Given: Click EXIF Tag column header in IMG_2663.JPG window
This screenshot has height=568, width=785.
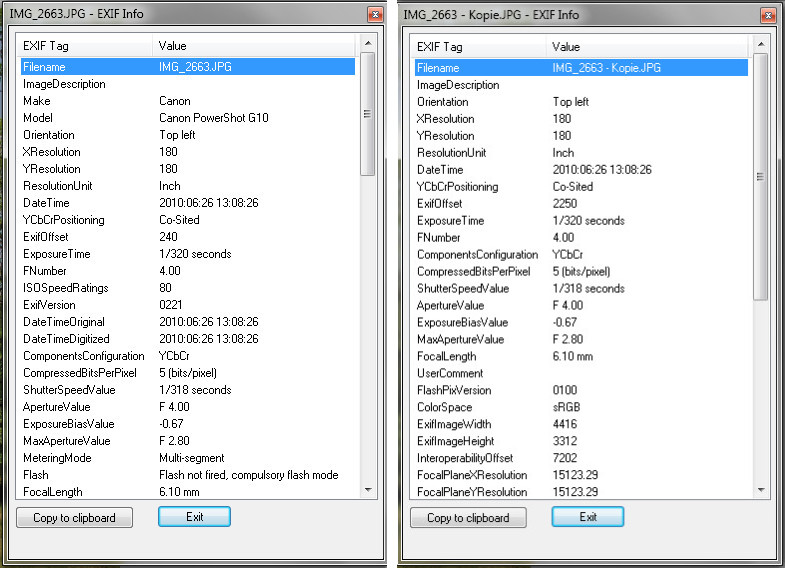Looking at the screenshot, I should click(86, 46).
